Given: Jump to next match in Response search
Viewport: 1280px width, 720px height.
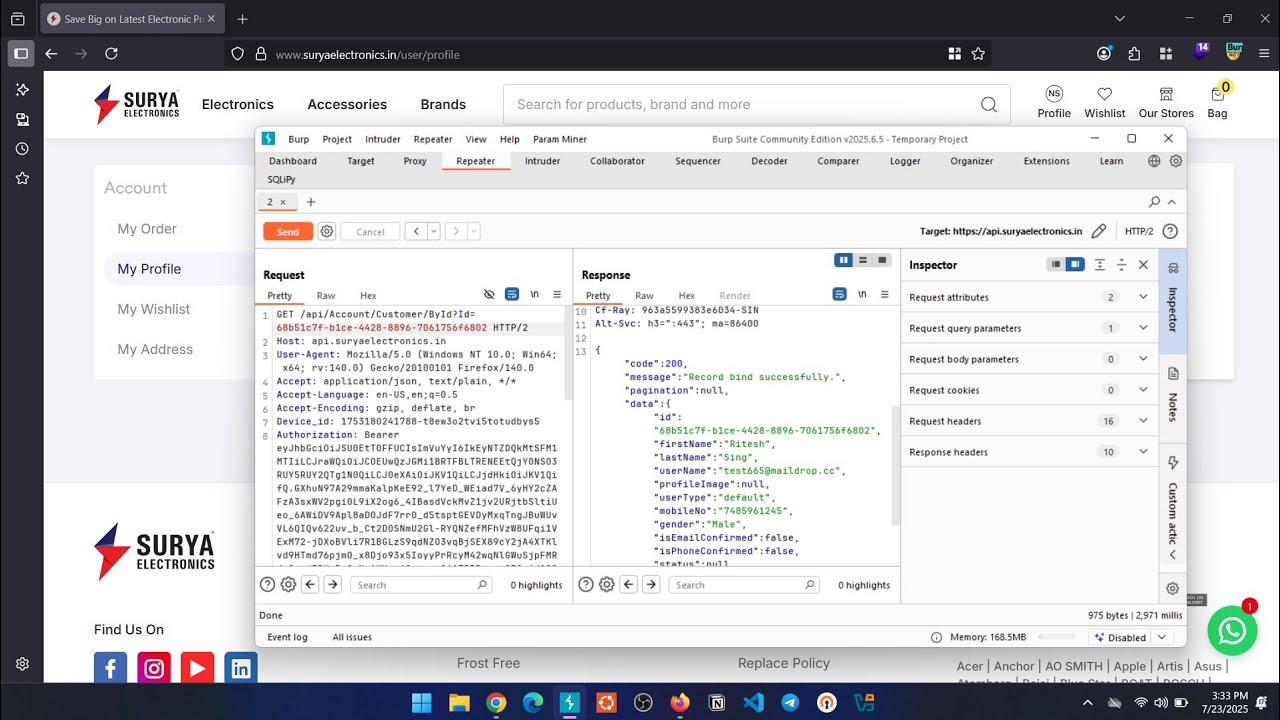Looking at the screenshot, I should coord(651,585).
